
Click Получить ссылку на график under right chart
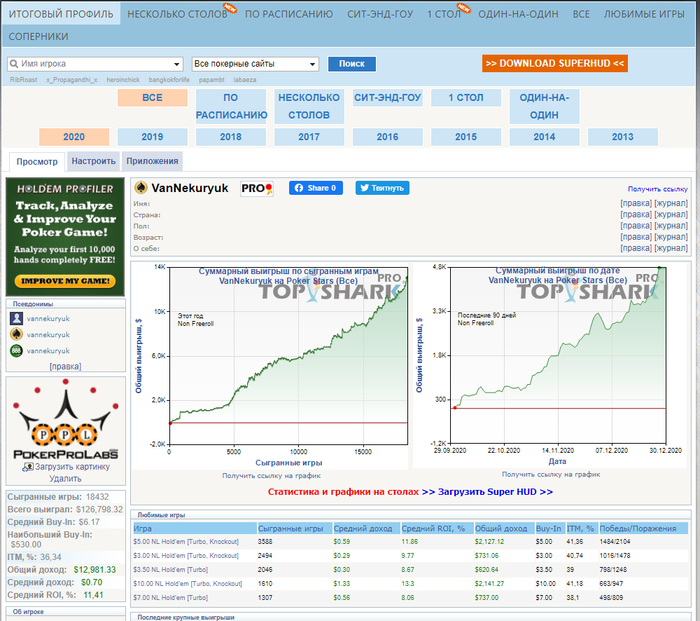(x=551, y=475)
